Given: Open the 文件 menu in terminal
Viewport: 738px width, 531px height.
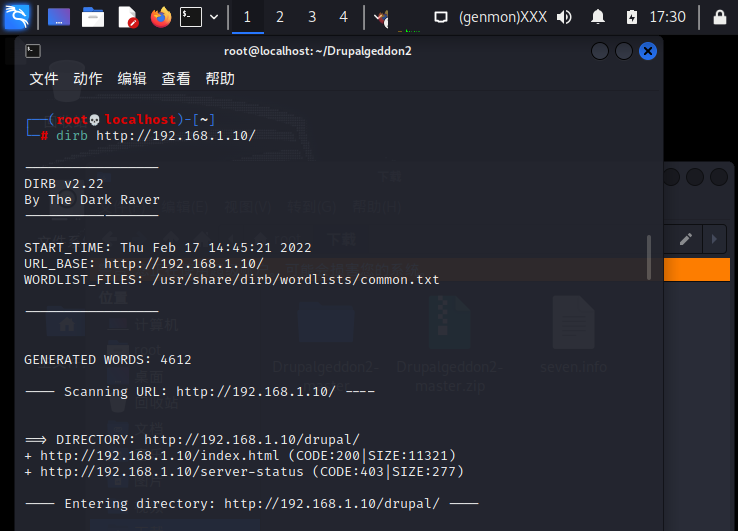Looking at the screenshot, I should tap(44, 79).
